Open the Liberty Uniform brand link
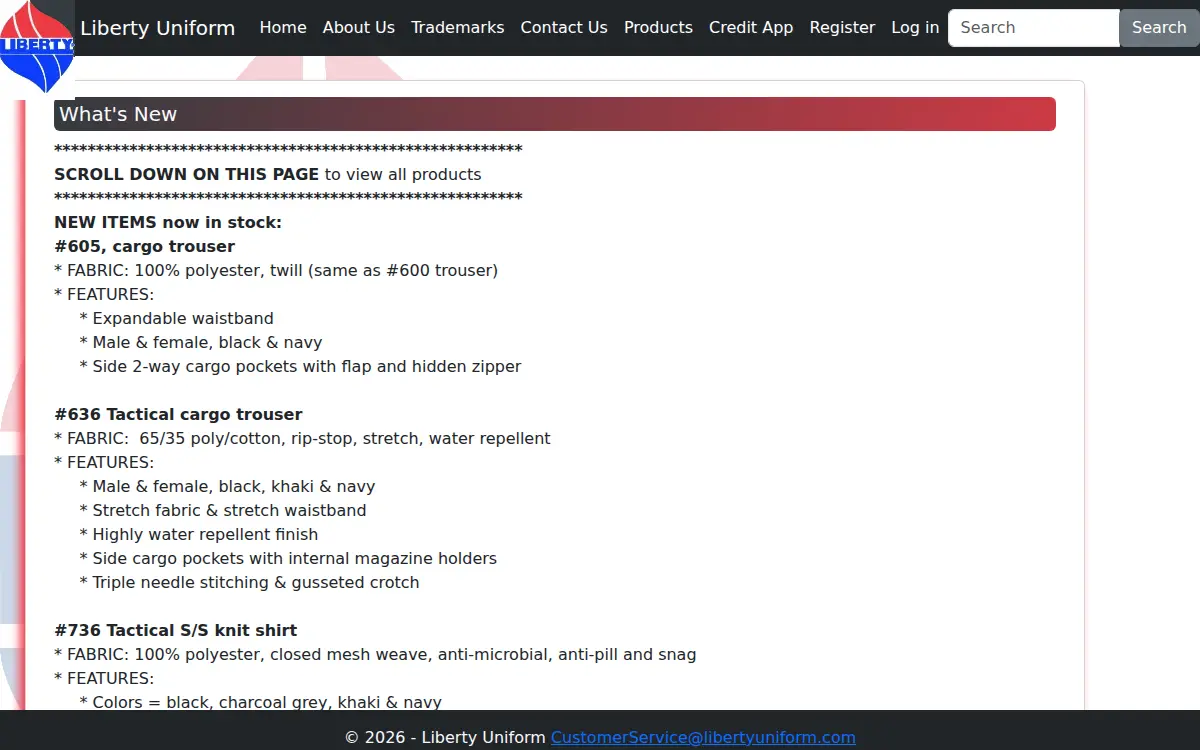Screen dimensions: 1200x750 pyautogui.click(x=158, y=28)
